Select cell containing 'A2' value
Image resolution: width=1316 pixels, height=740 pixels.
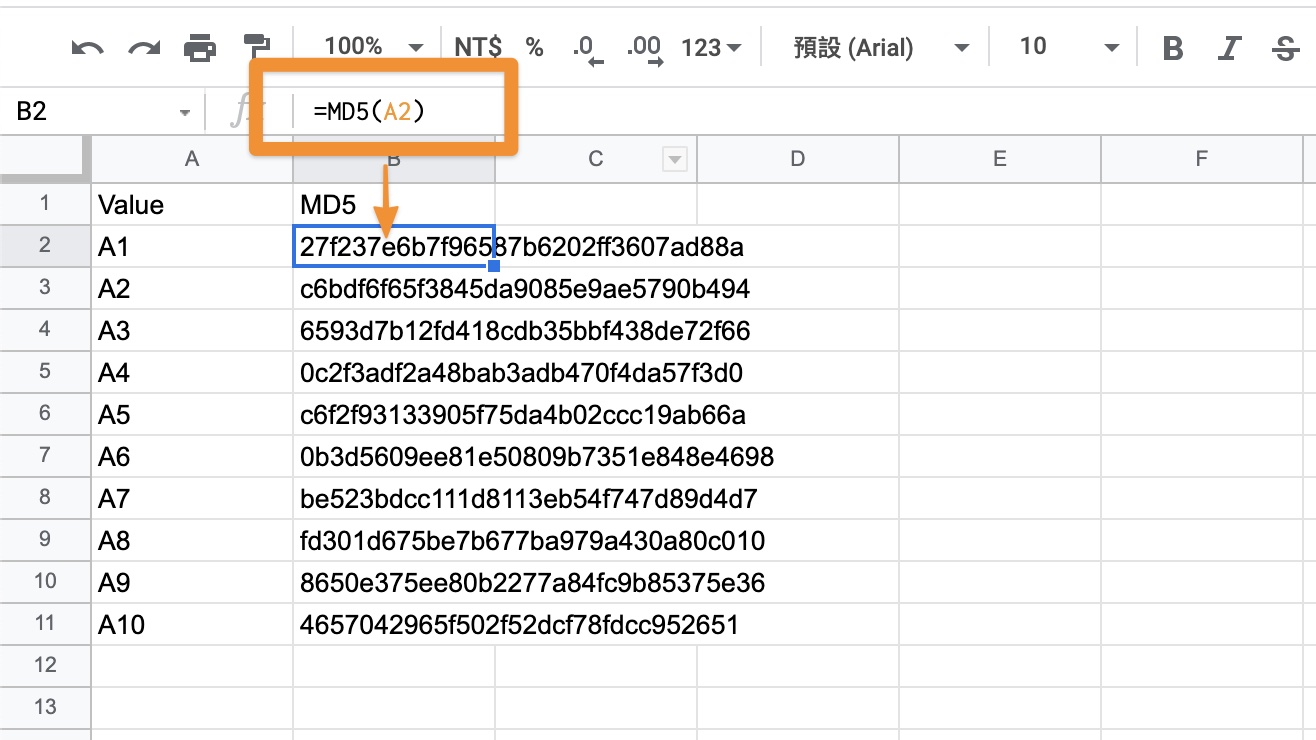pos(192,289)
